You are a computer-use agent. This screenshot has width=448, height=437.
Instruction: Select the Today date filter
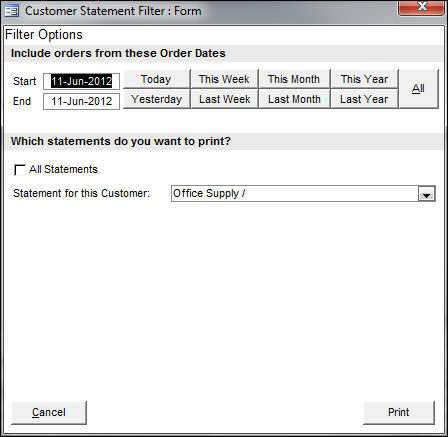(x=156, y=79)
